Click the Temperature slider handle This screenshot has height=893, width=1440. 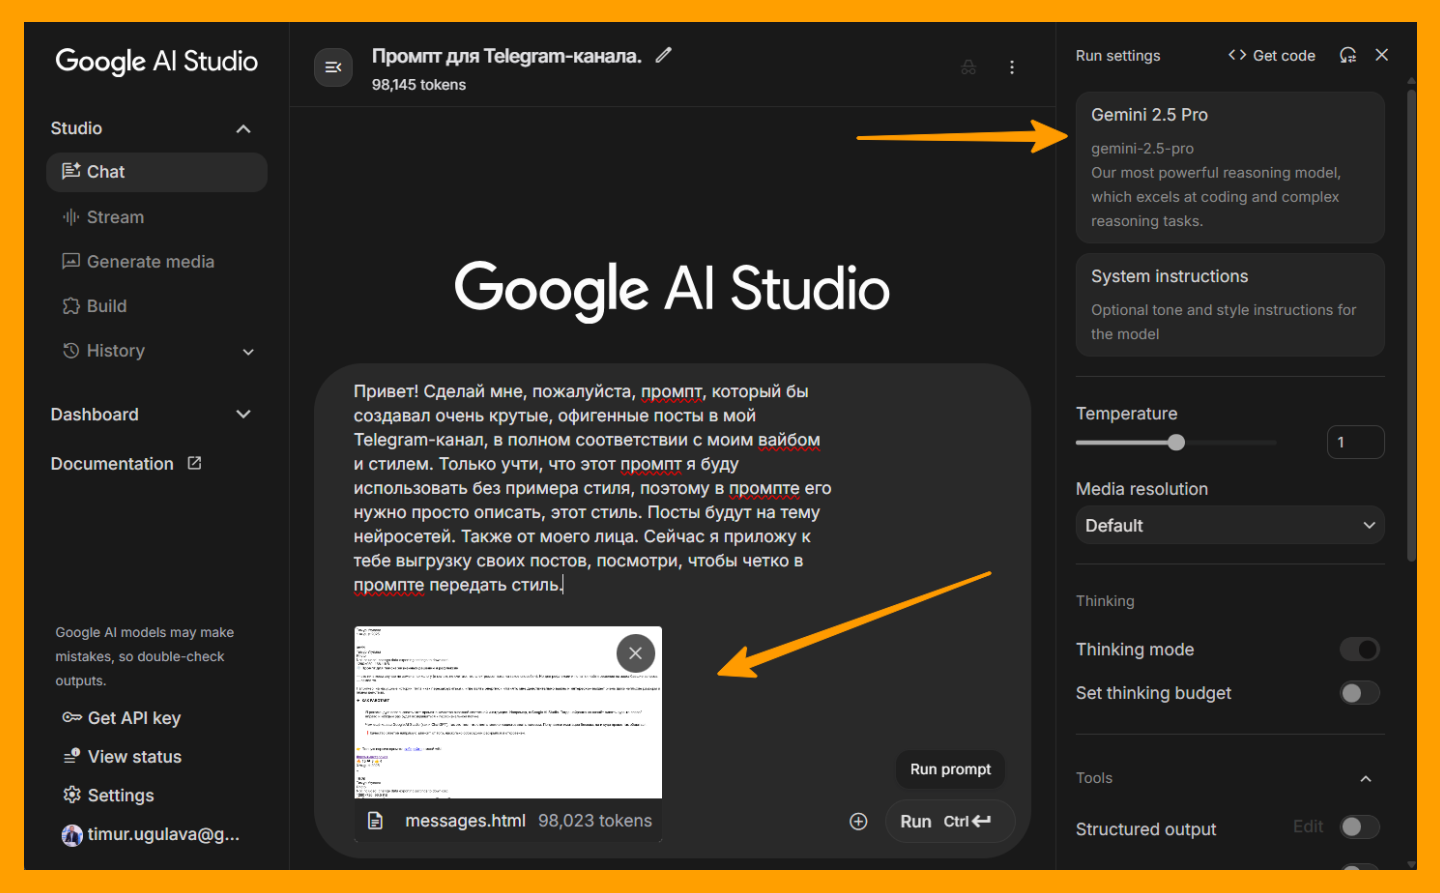(1176, 442)
